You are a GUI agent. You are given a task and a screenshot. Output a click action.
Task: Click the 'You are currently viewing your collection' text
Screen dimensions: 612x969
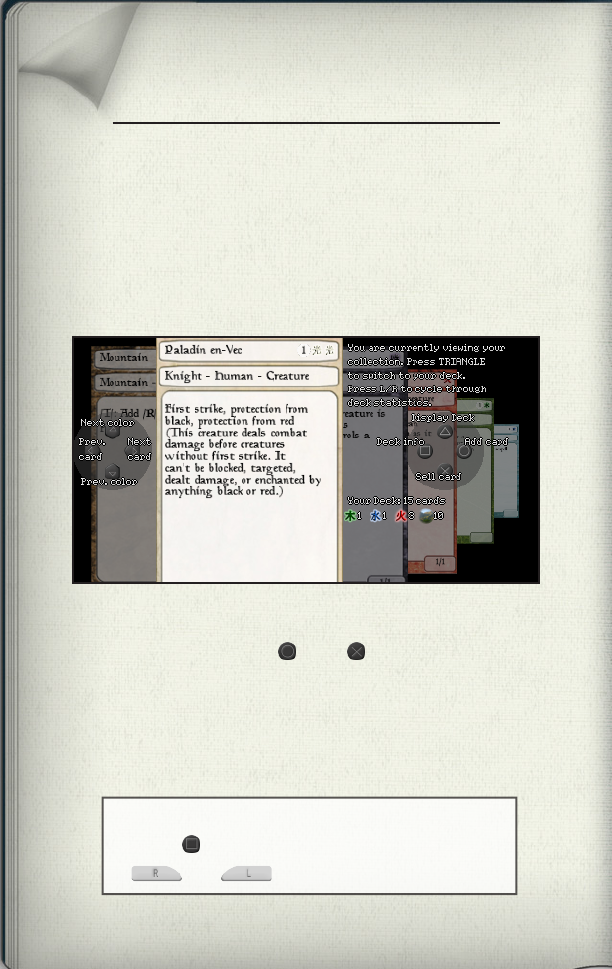click(x=425, y=355)
